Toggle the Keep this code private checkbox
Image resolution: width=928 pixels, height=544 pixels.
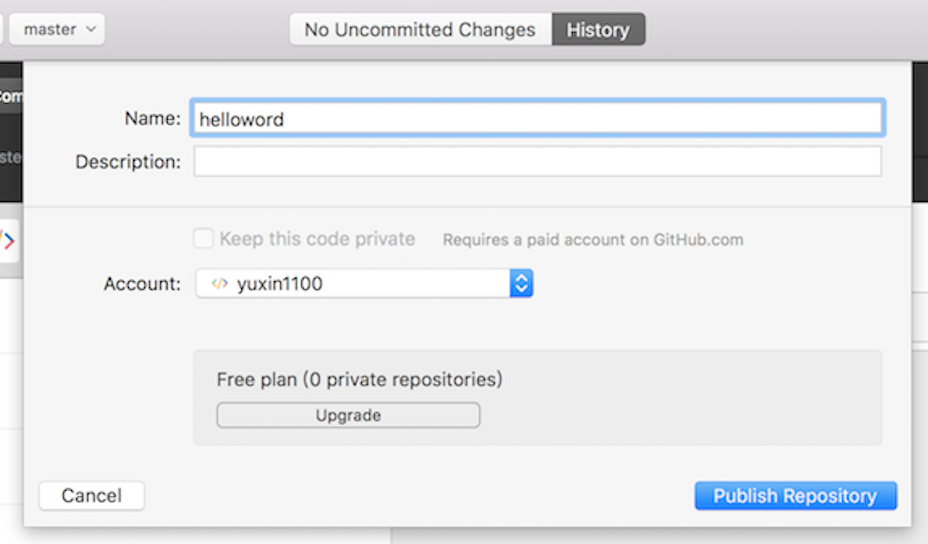[203, 239]
